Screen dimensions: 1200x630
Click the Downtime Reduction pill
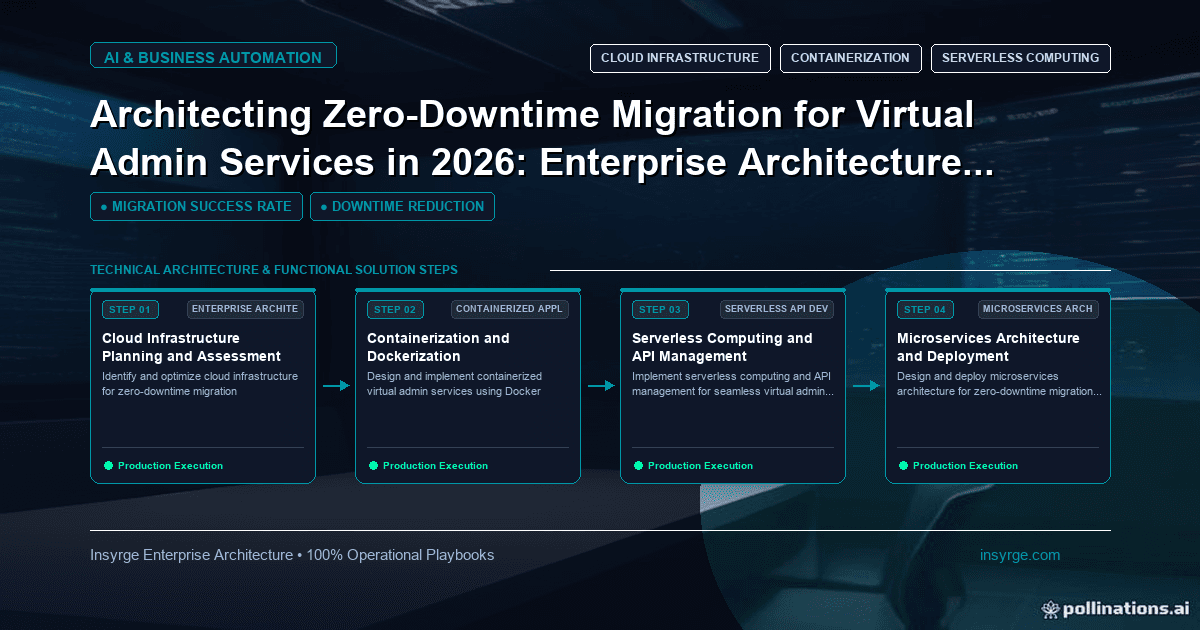(402, 206)
